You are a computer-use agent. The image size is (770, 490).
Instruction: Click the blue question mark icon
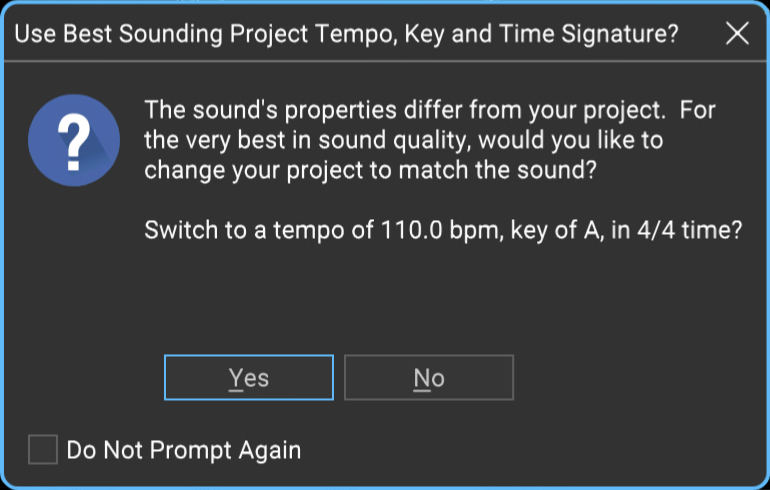74,140
